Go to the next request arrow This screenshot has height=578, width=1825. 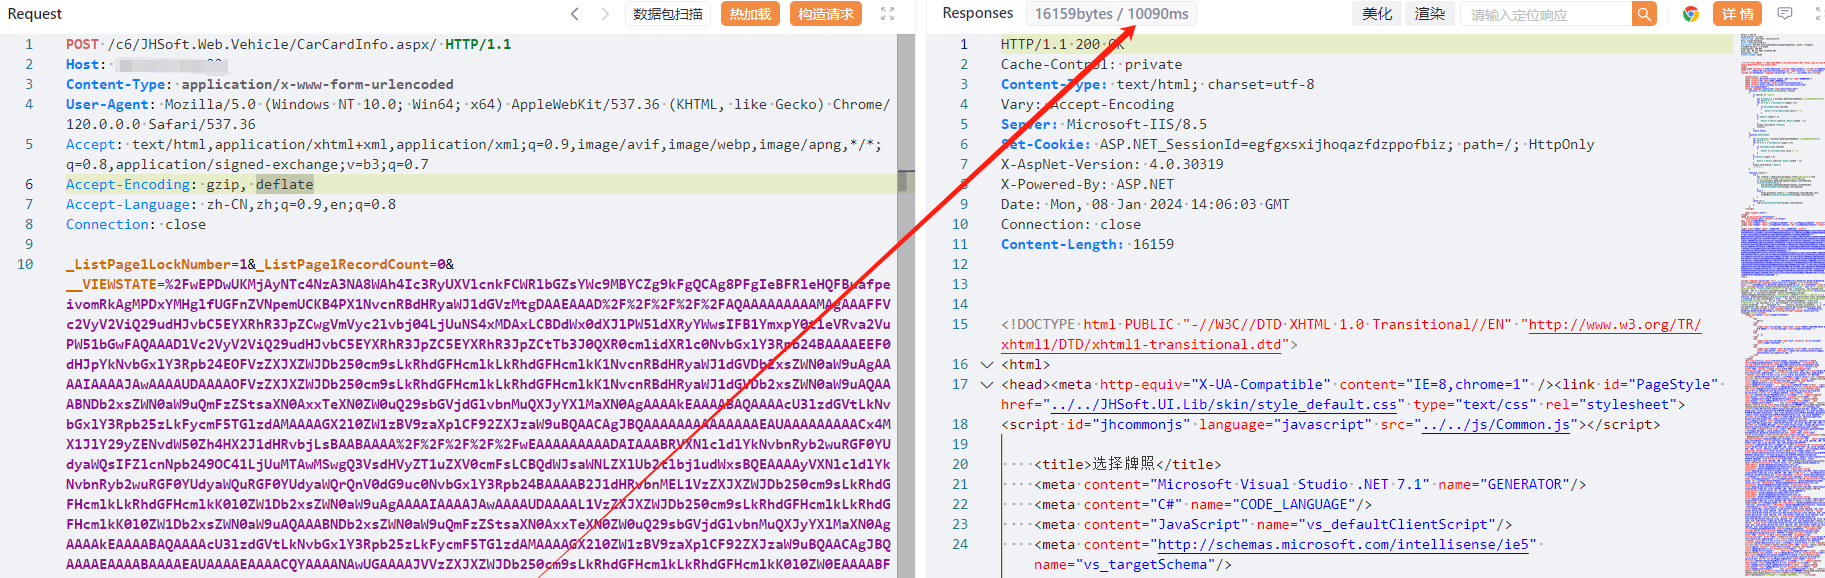(605, 14)
